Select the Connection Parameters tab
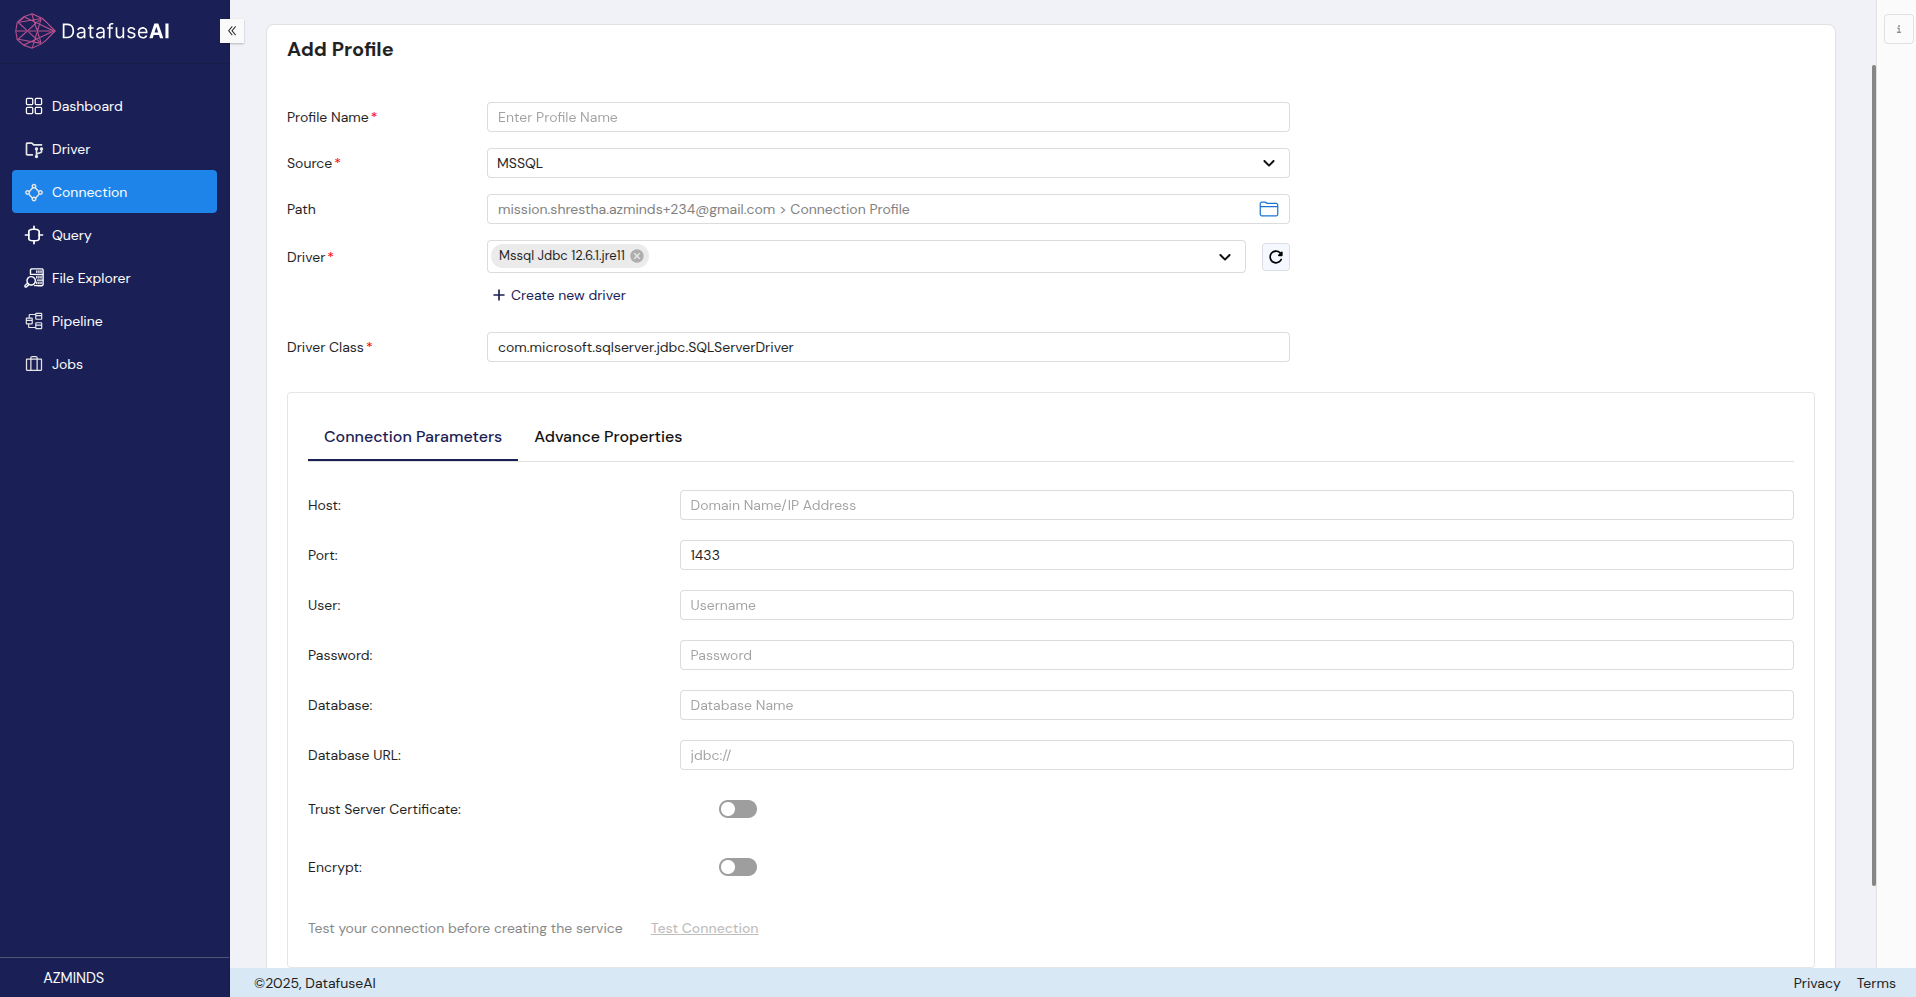The image size is (1916, 997). coord(412,437)
